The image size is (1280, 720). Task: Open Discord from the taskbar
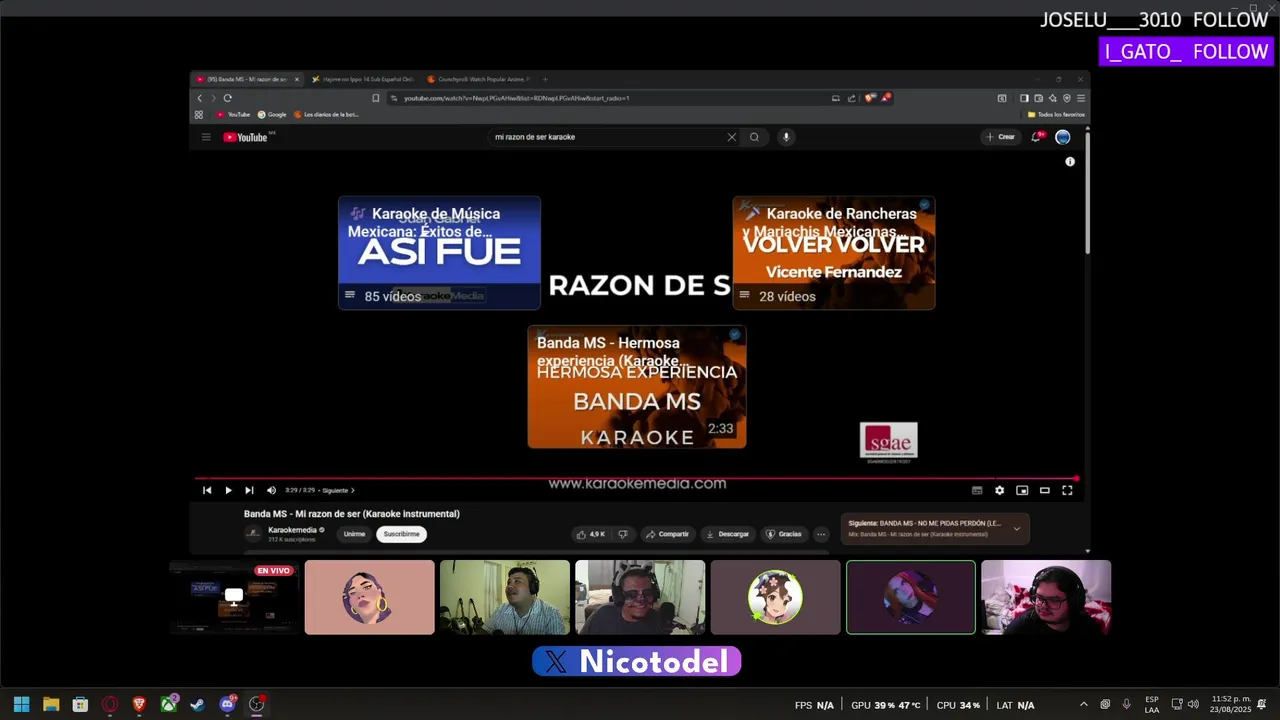pos(227,704)
